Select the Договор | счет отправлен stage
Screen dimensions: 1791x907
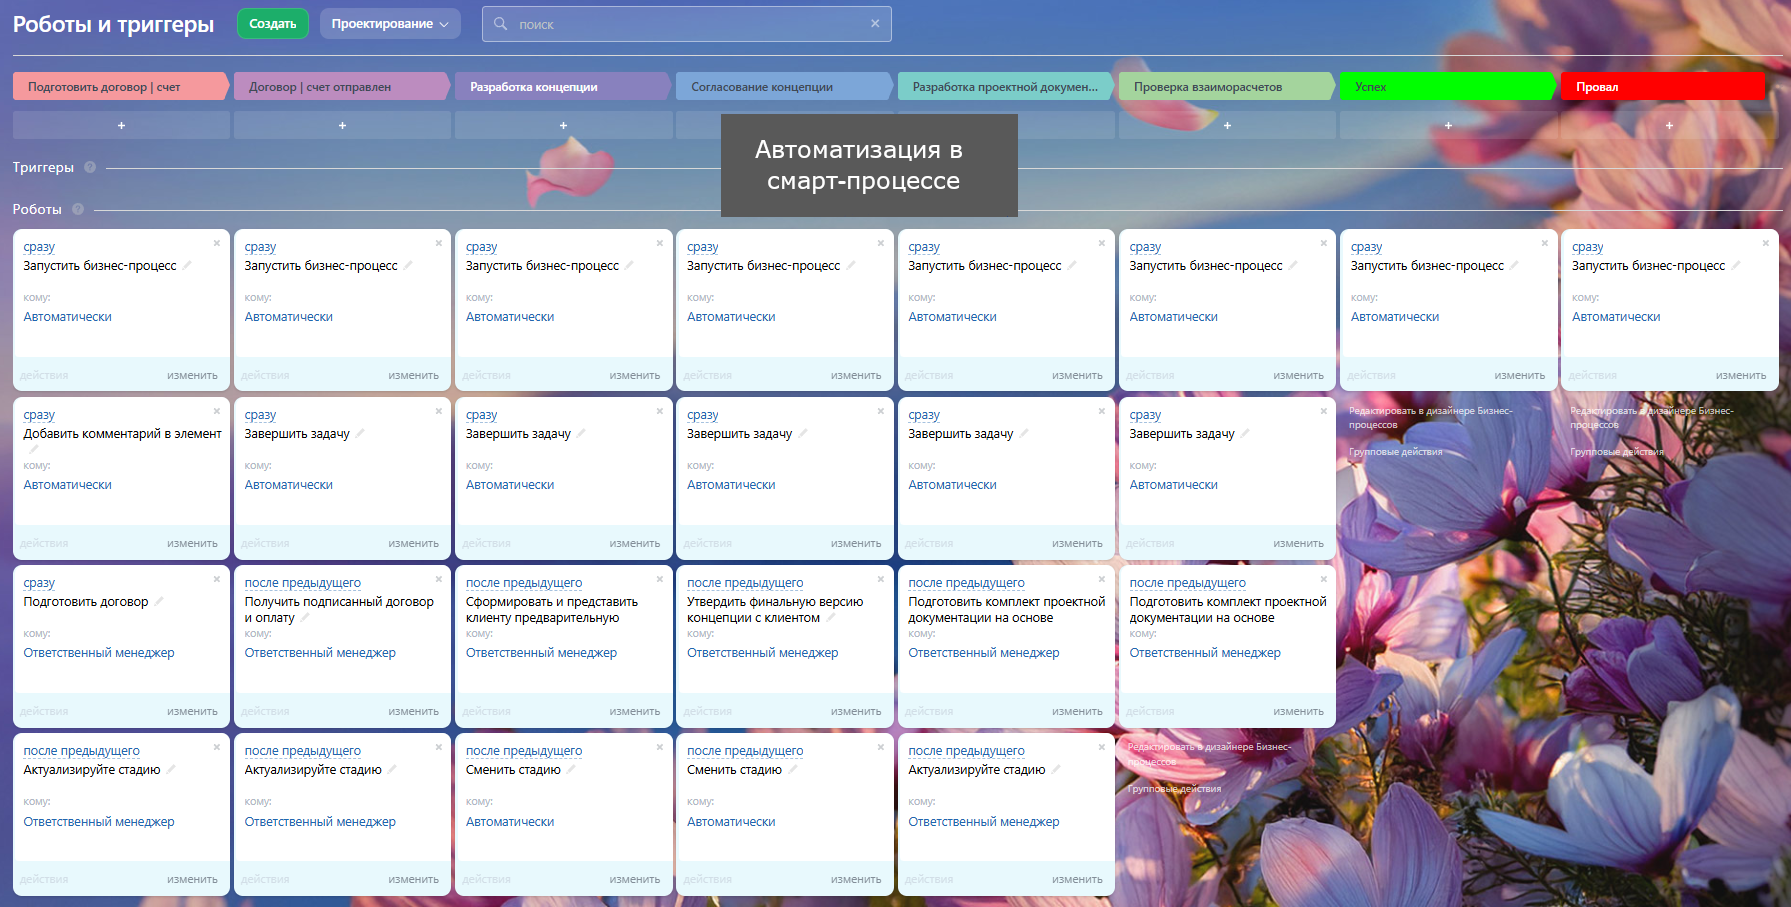[342, 87]
